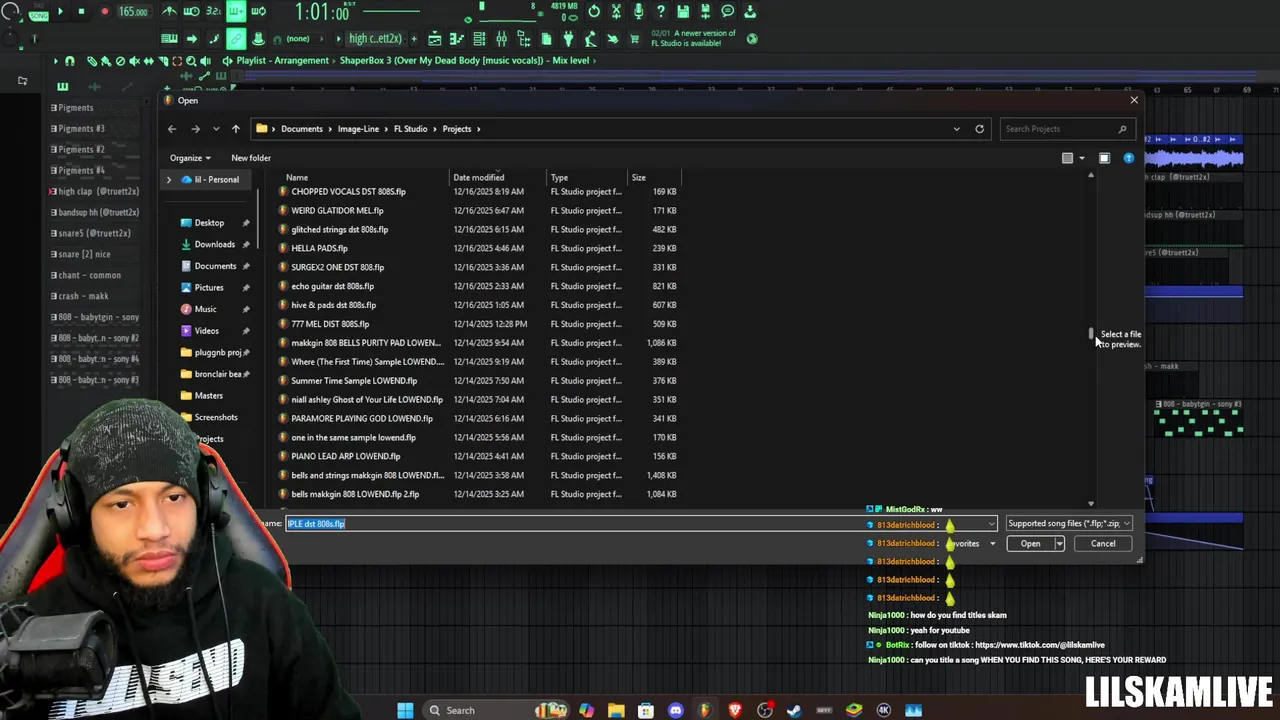Open the Playlist view icon in toolbar
Image resolution: width=1280 pixels, height=720 pixels.
435,38
